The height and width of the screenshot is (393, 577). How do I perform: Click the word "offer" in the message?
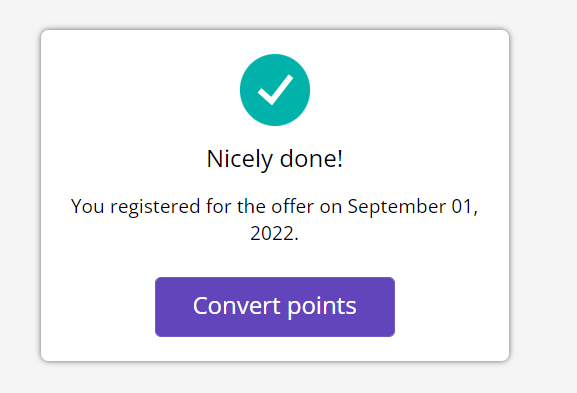point(293,206)
